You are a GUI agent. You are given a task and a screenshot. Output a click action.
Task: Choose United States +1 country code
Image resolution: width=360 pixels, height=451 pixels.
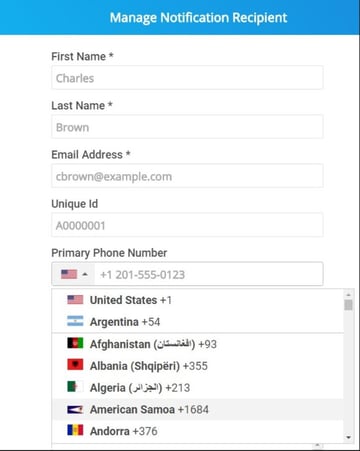tap(198, 300)
